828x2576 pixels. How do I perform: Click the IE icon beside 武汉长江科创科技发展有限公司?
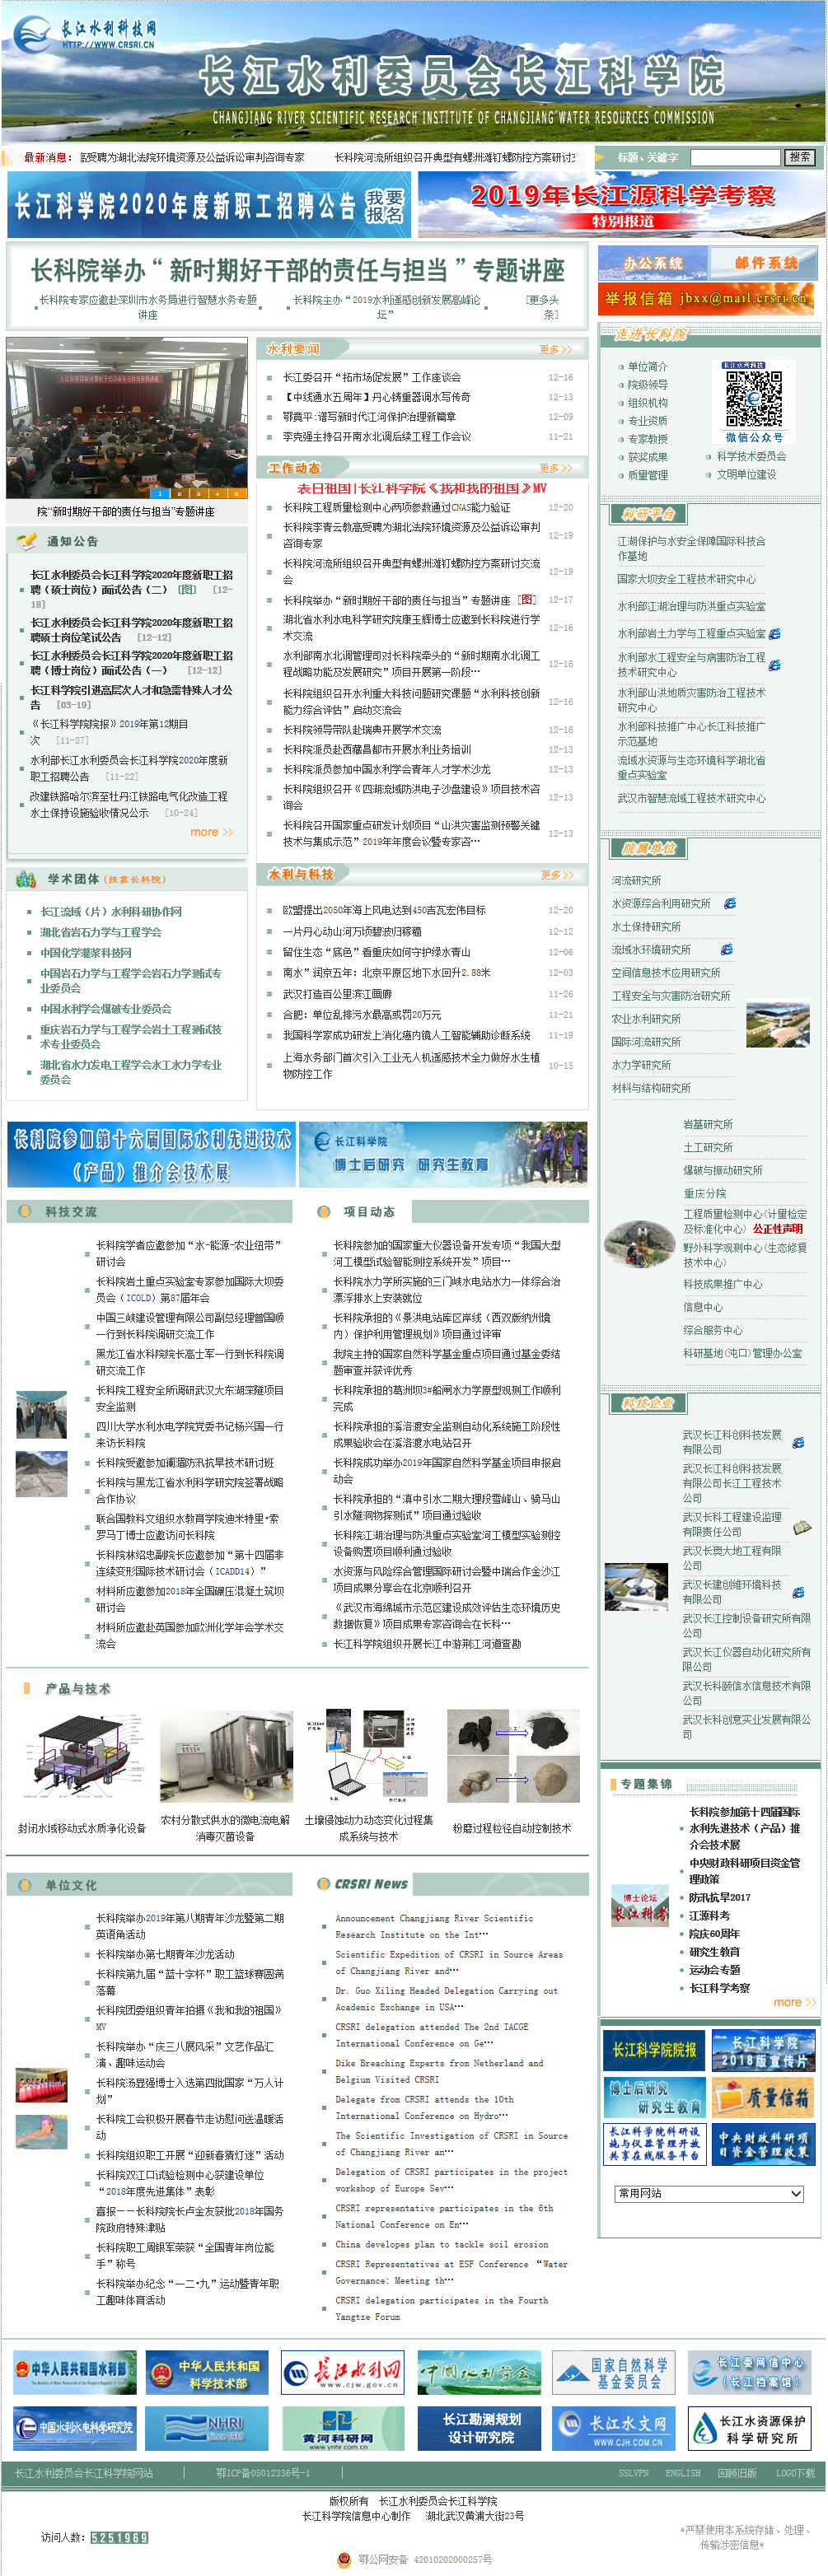click(798, 1442)
